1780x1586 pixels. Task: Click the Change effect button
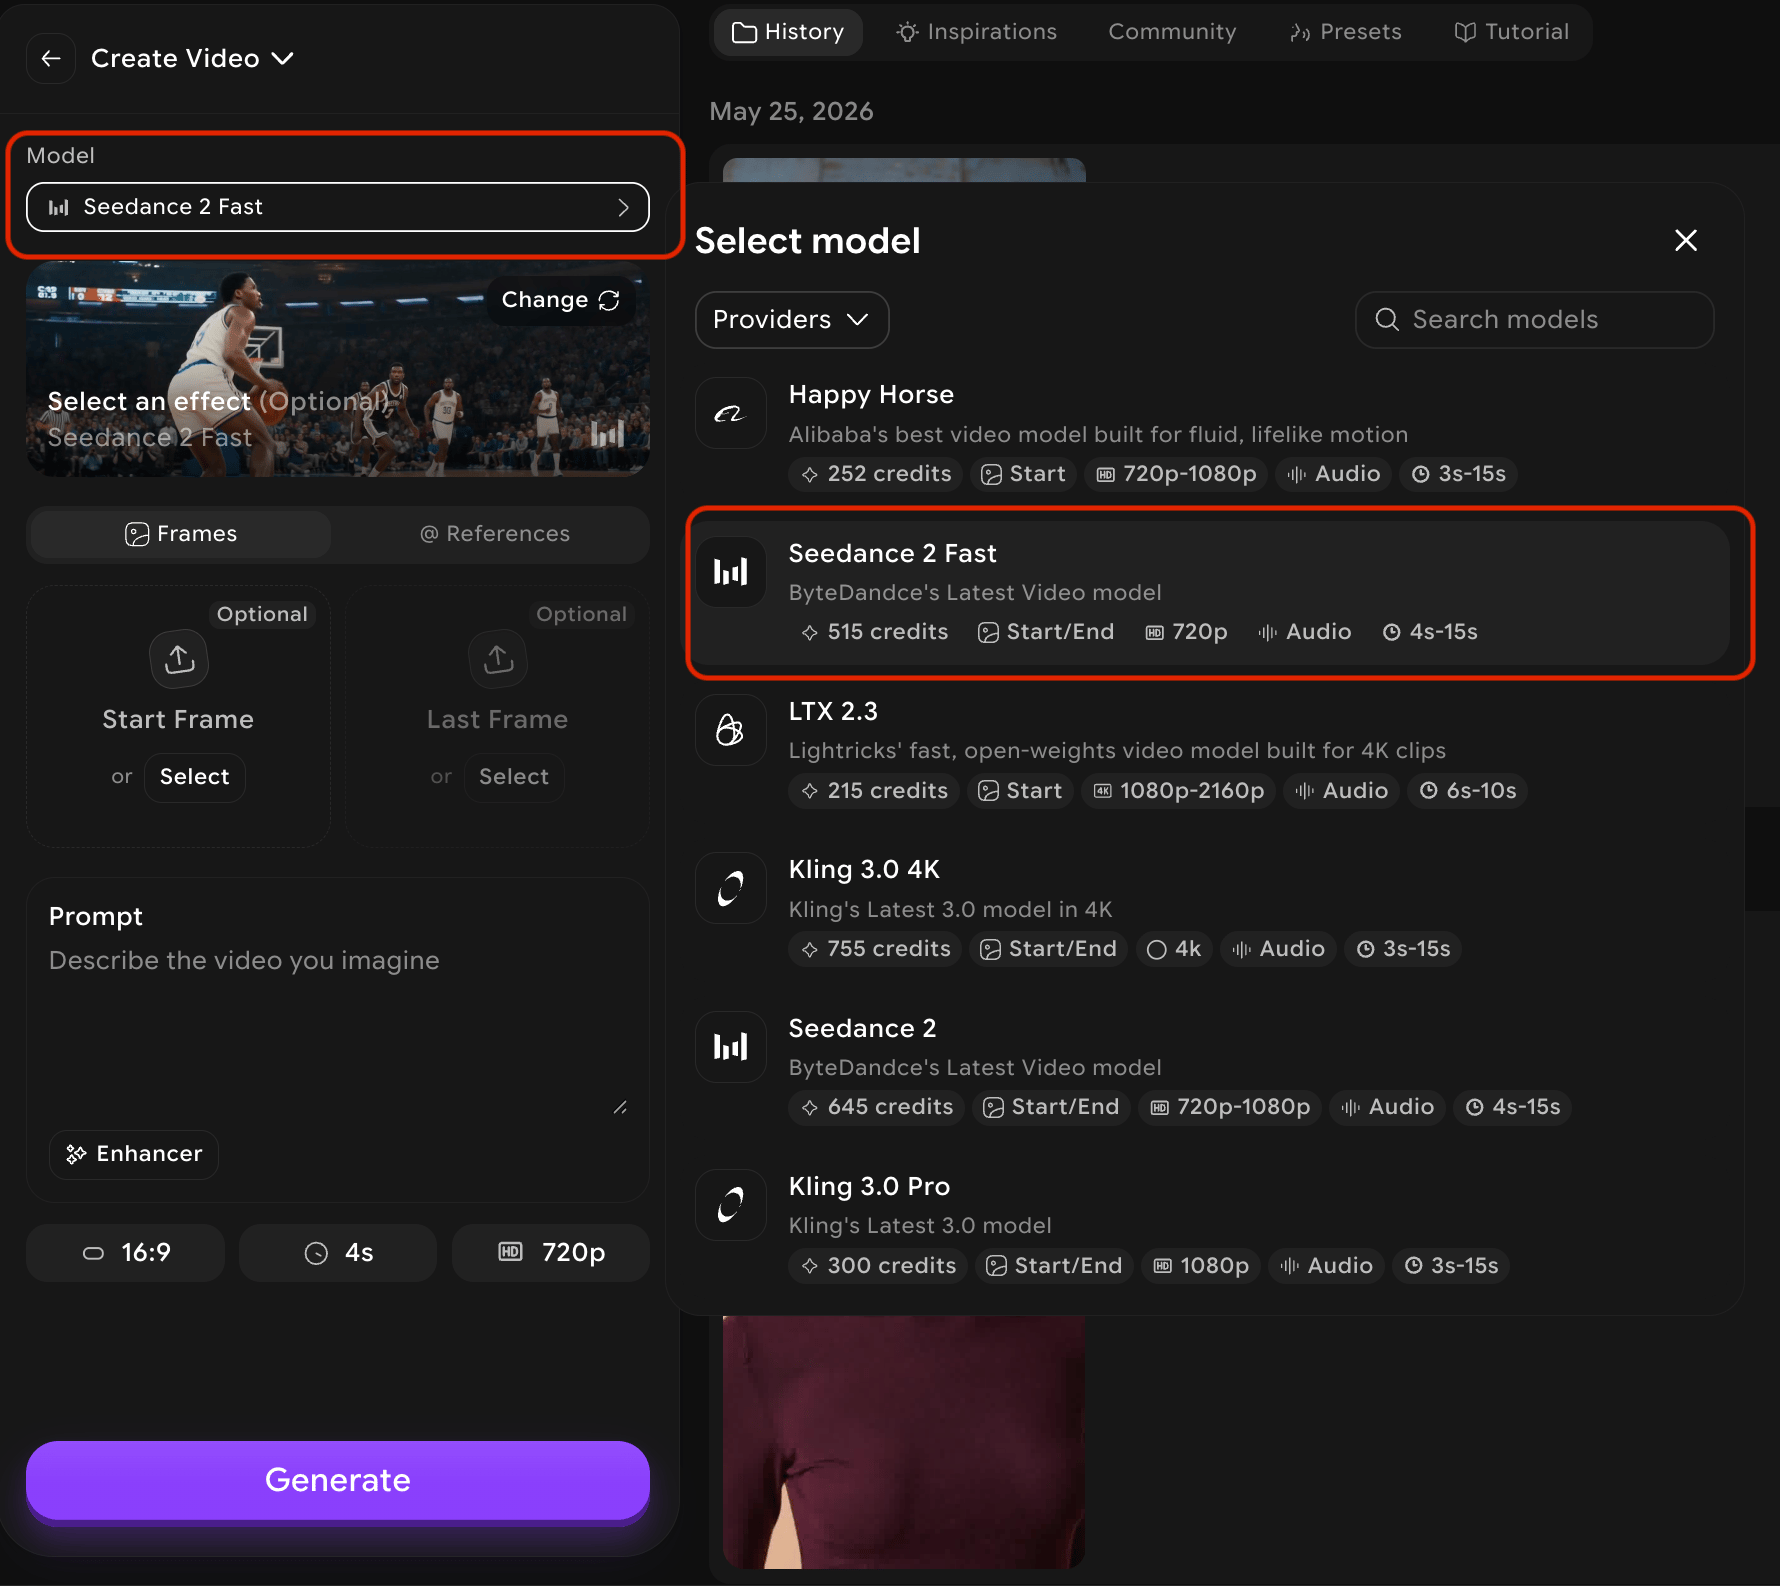click(560, 300)
